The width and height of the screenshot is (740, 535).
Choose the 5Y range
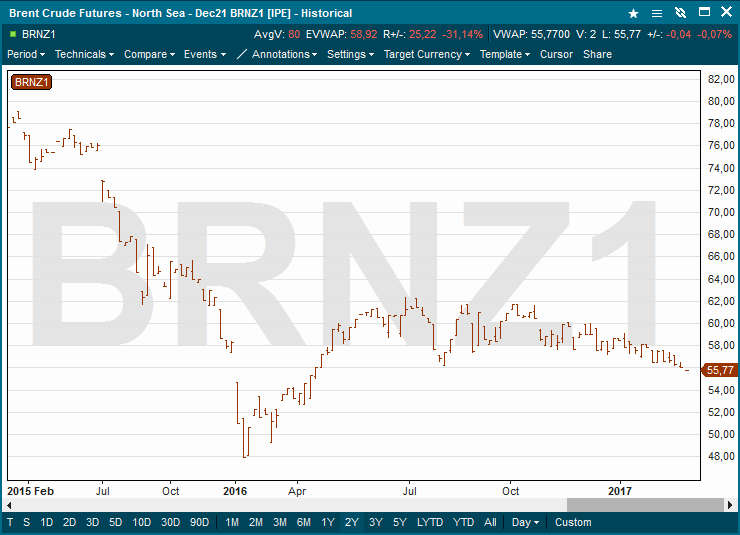point(400,522)
